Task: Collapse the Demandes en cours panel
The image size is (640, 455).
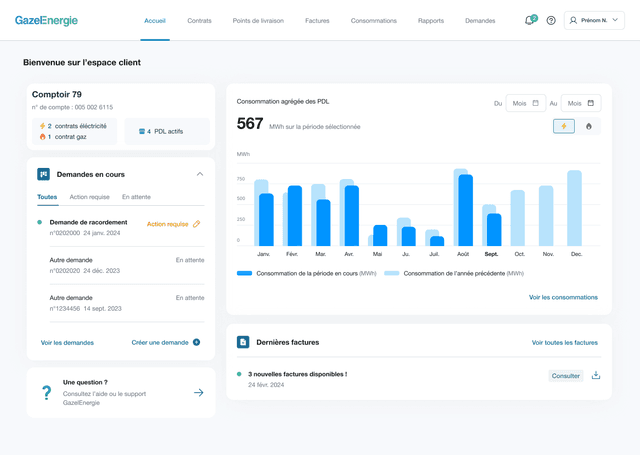Action: [199, 174]
